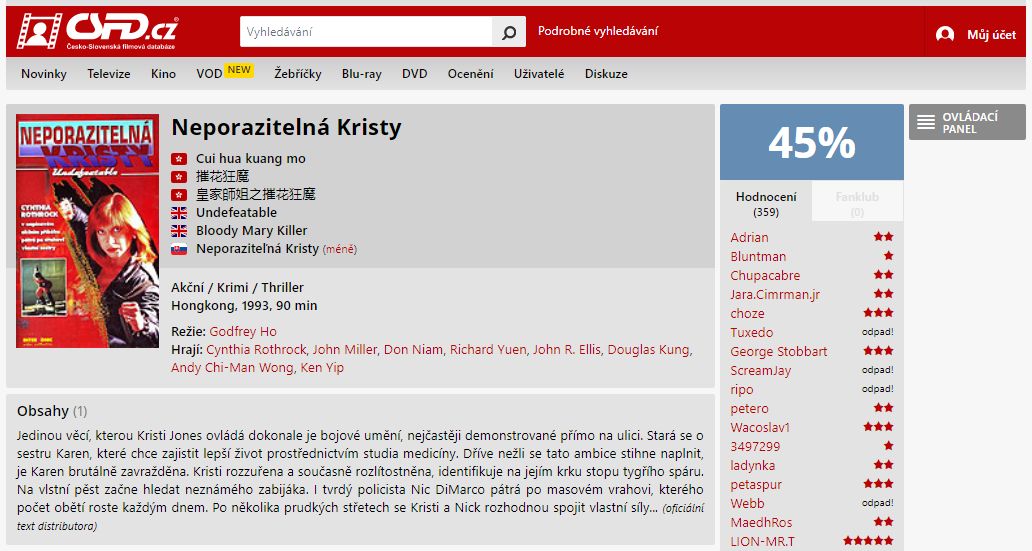Open Blu-ray menu item
The height and width of the screenshot is (551, 1032).
click(361, 74)
